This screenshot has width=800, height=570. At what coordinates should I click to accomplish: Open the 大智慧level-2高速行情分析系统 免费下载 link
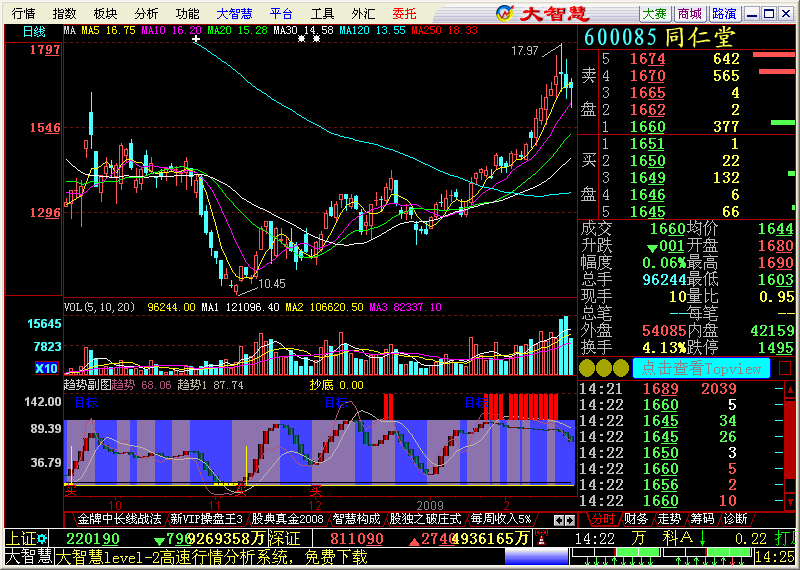tap(211, 557)
